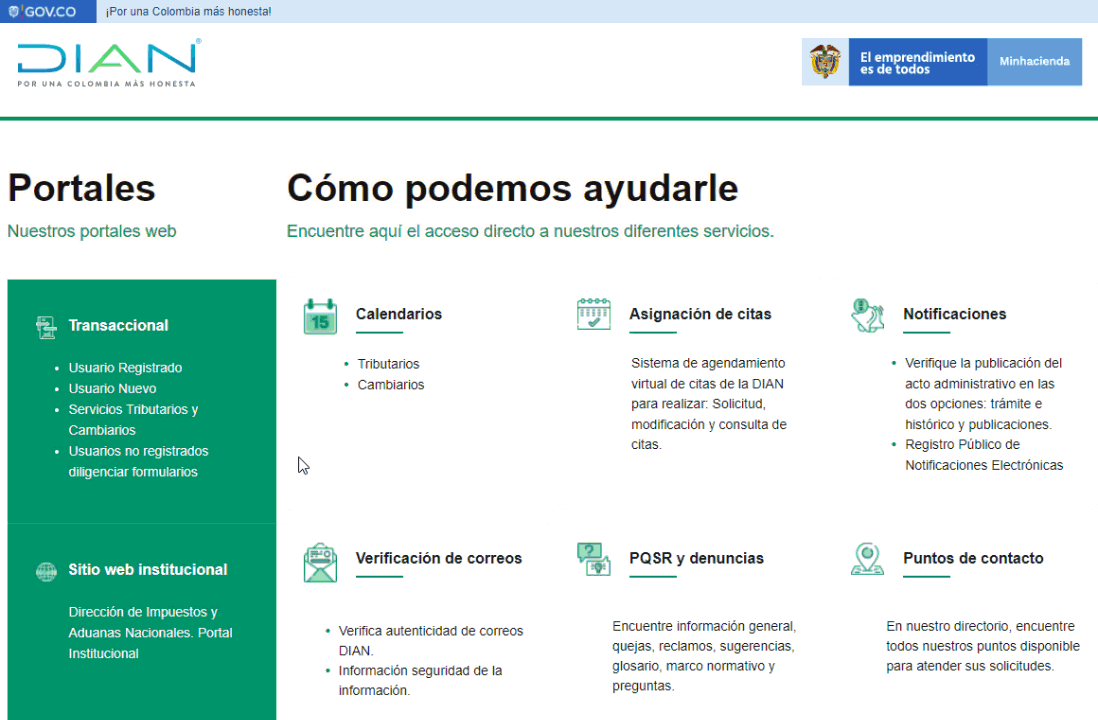Viewport: 1098px width, 720px height.
Task: Open the Usuario Registrado link
Action: tap(125, 368)
